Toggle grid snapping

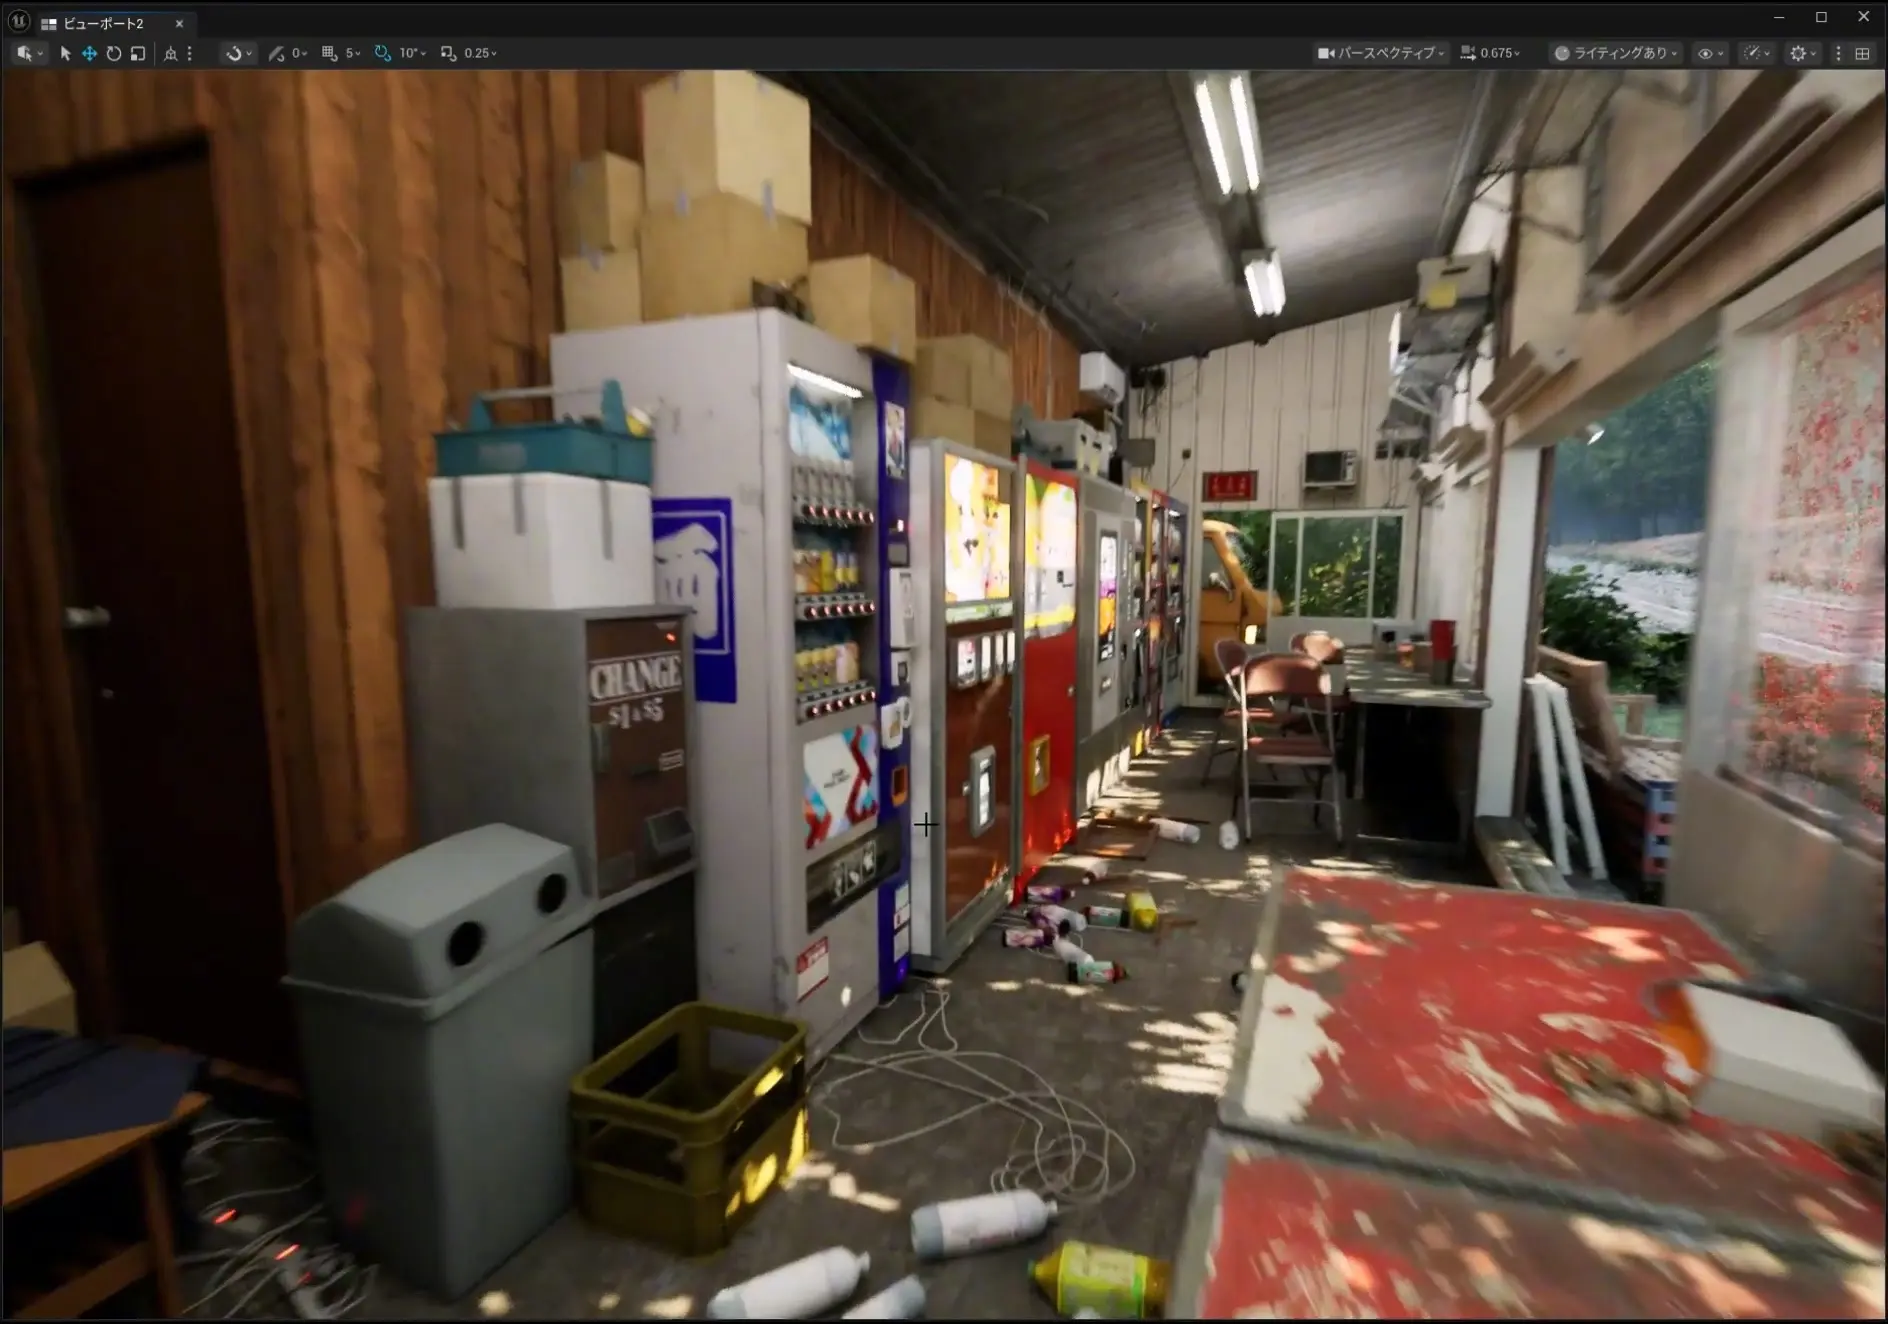[330, 53]
